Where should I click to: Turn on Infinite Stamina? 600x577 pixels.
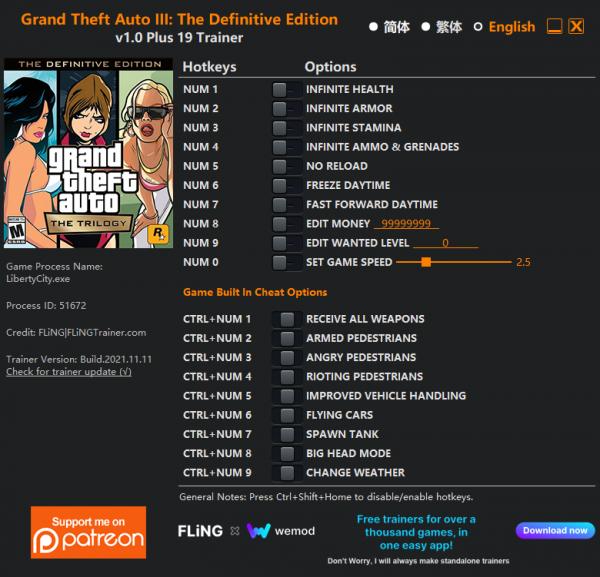pyautogui.click(x=287, y=128)
